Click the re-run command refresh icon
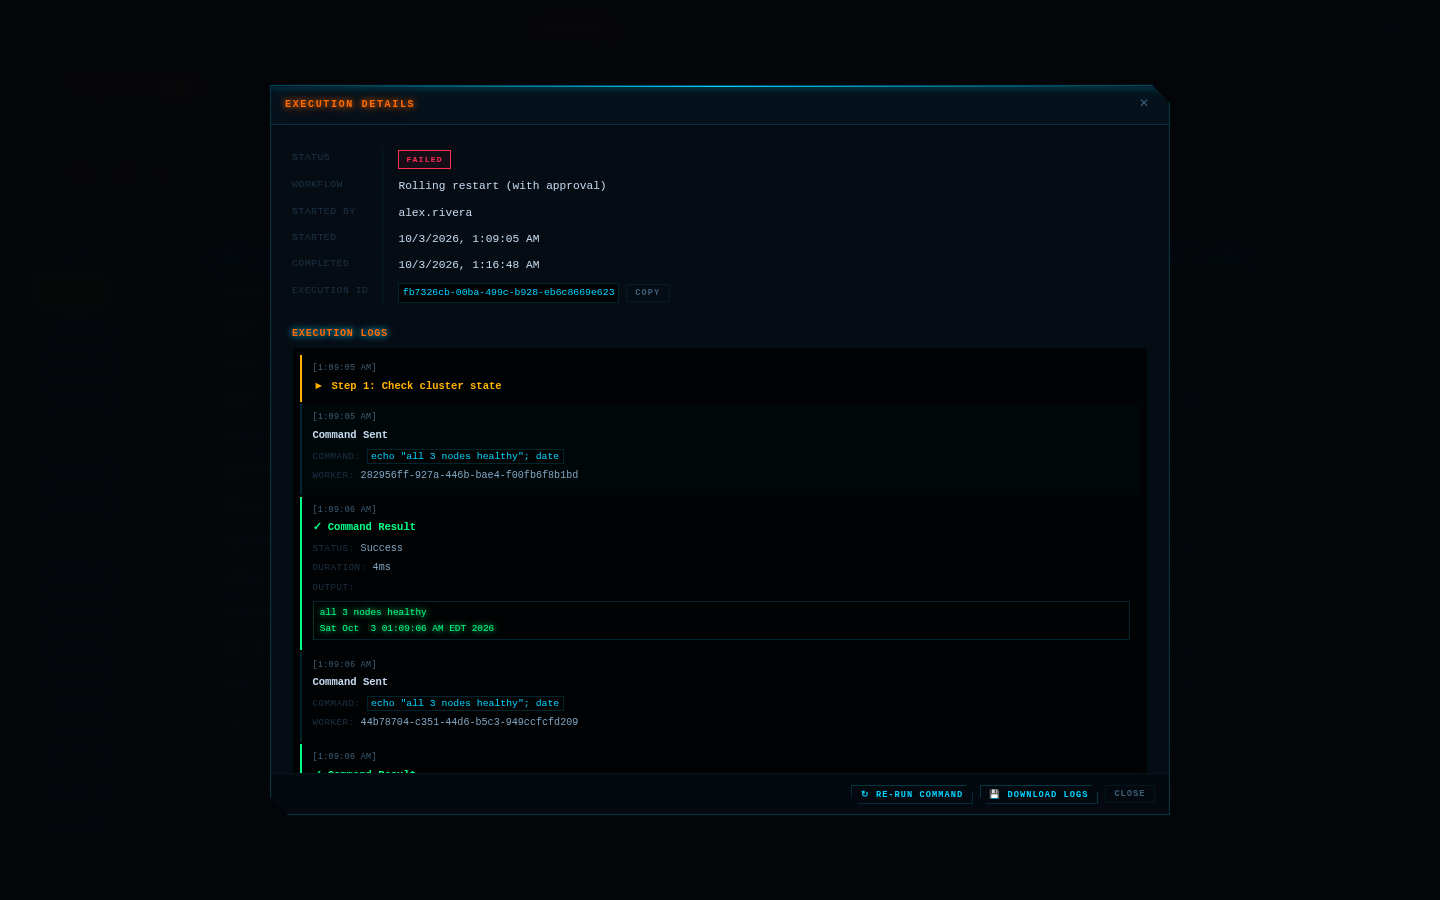Screen dimensions: 1440x900 click(865, 794)
